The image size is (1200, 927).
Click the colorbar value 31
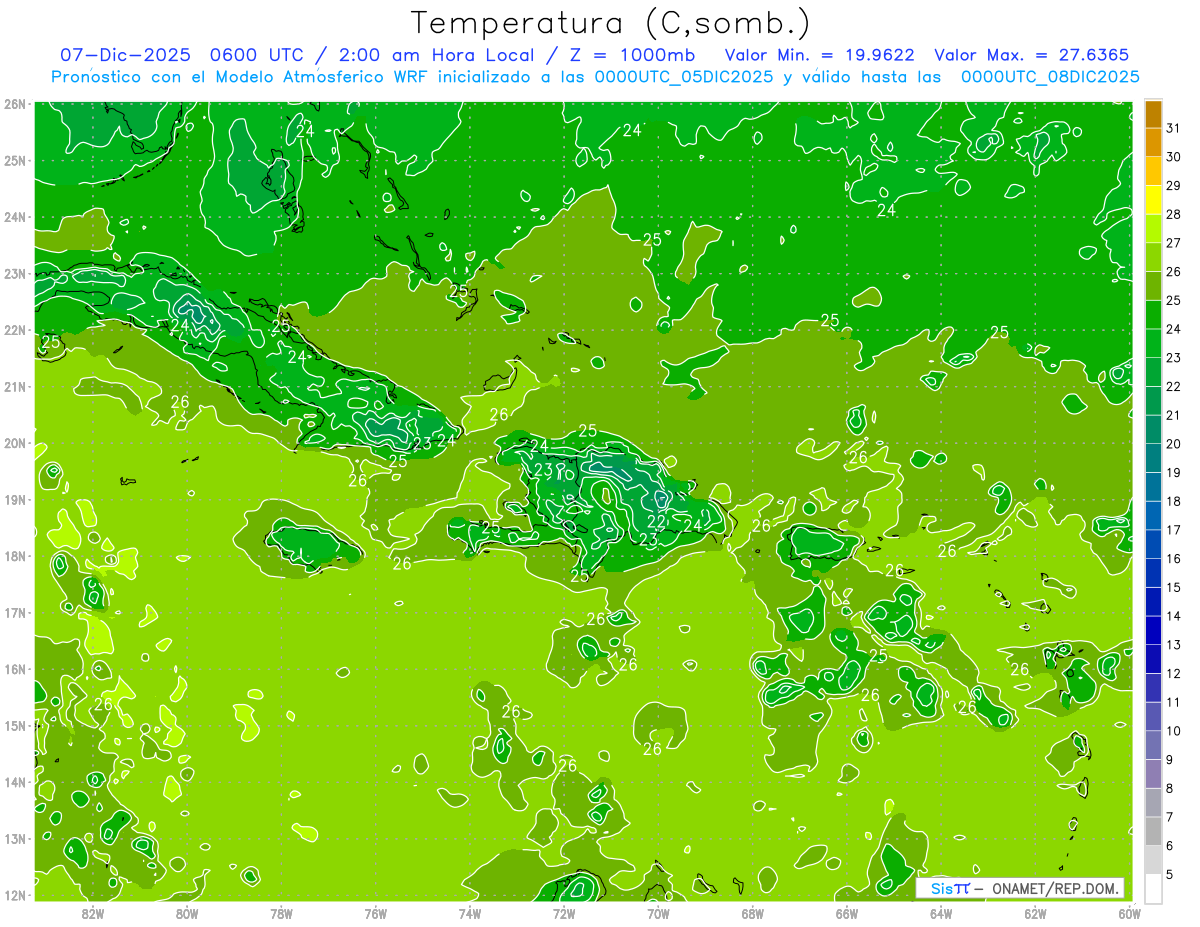click(1174, 128)
